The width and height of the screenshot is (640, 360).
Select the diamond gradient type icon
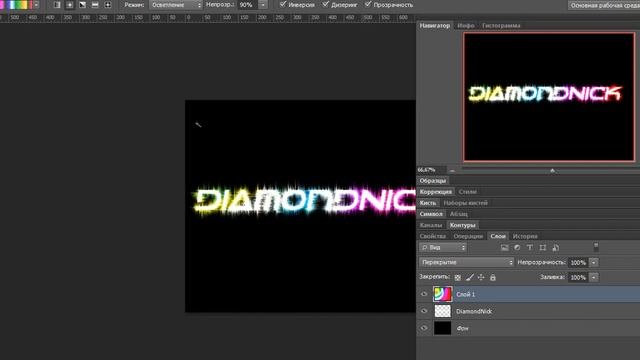(108, 5)
